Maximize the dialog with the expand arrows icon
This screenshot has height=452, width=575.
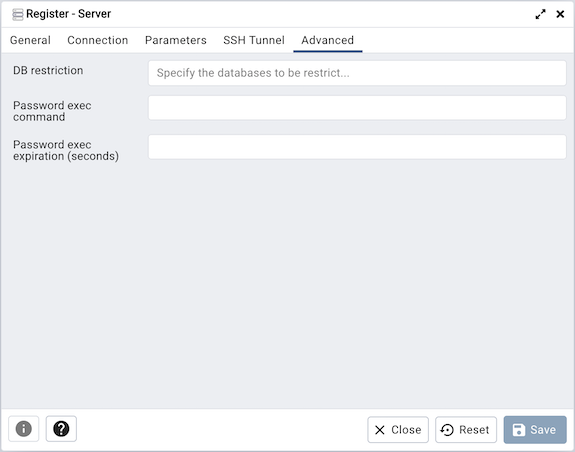tap(540, 14)
